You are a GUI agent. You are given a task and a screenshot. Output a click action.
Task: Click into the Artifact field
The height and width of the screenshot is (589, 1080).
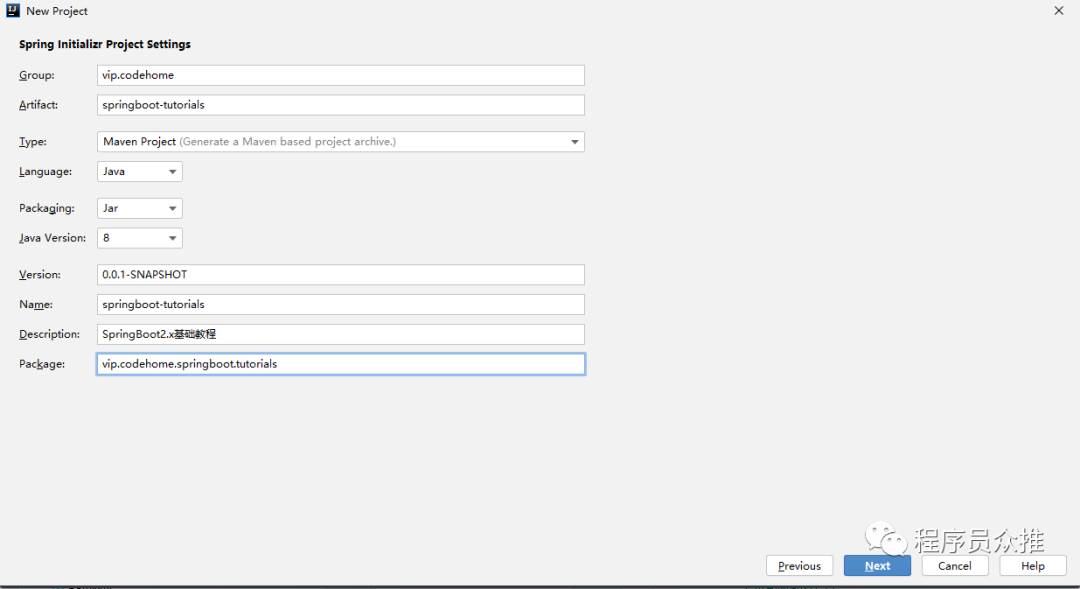click(341, 105)
